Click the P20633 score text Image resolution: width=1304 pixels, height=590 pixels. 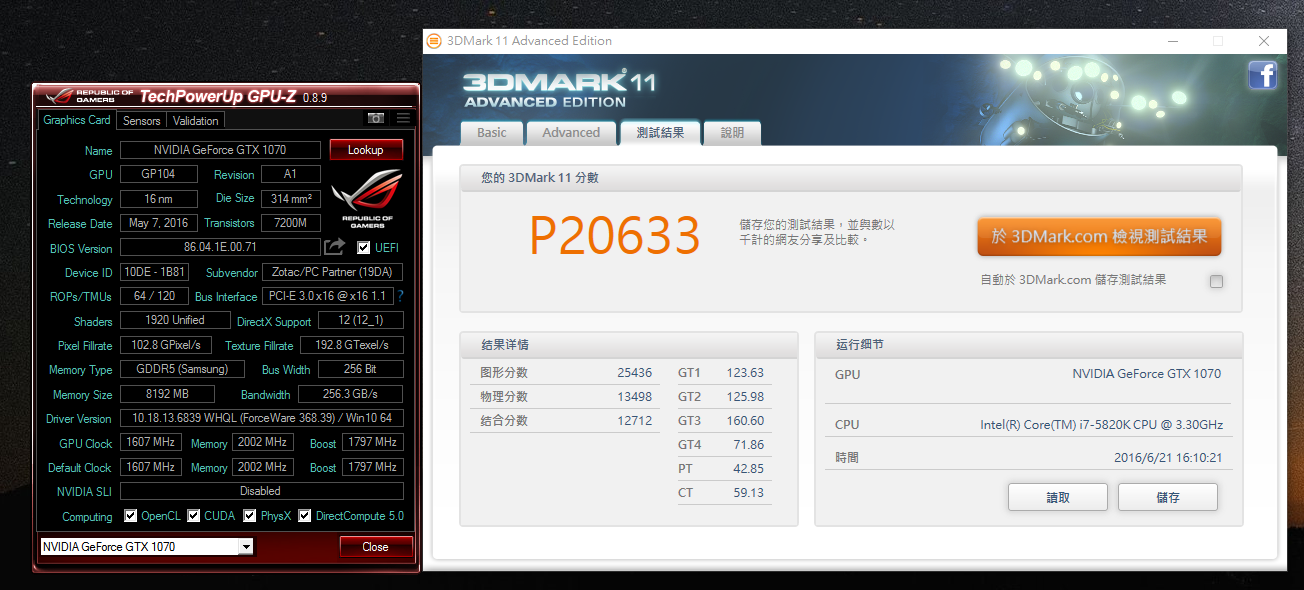coord(614,236)
